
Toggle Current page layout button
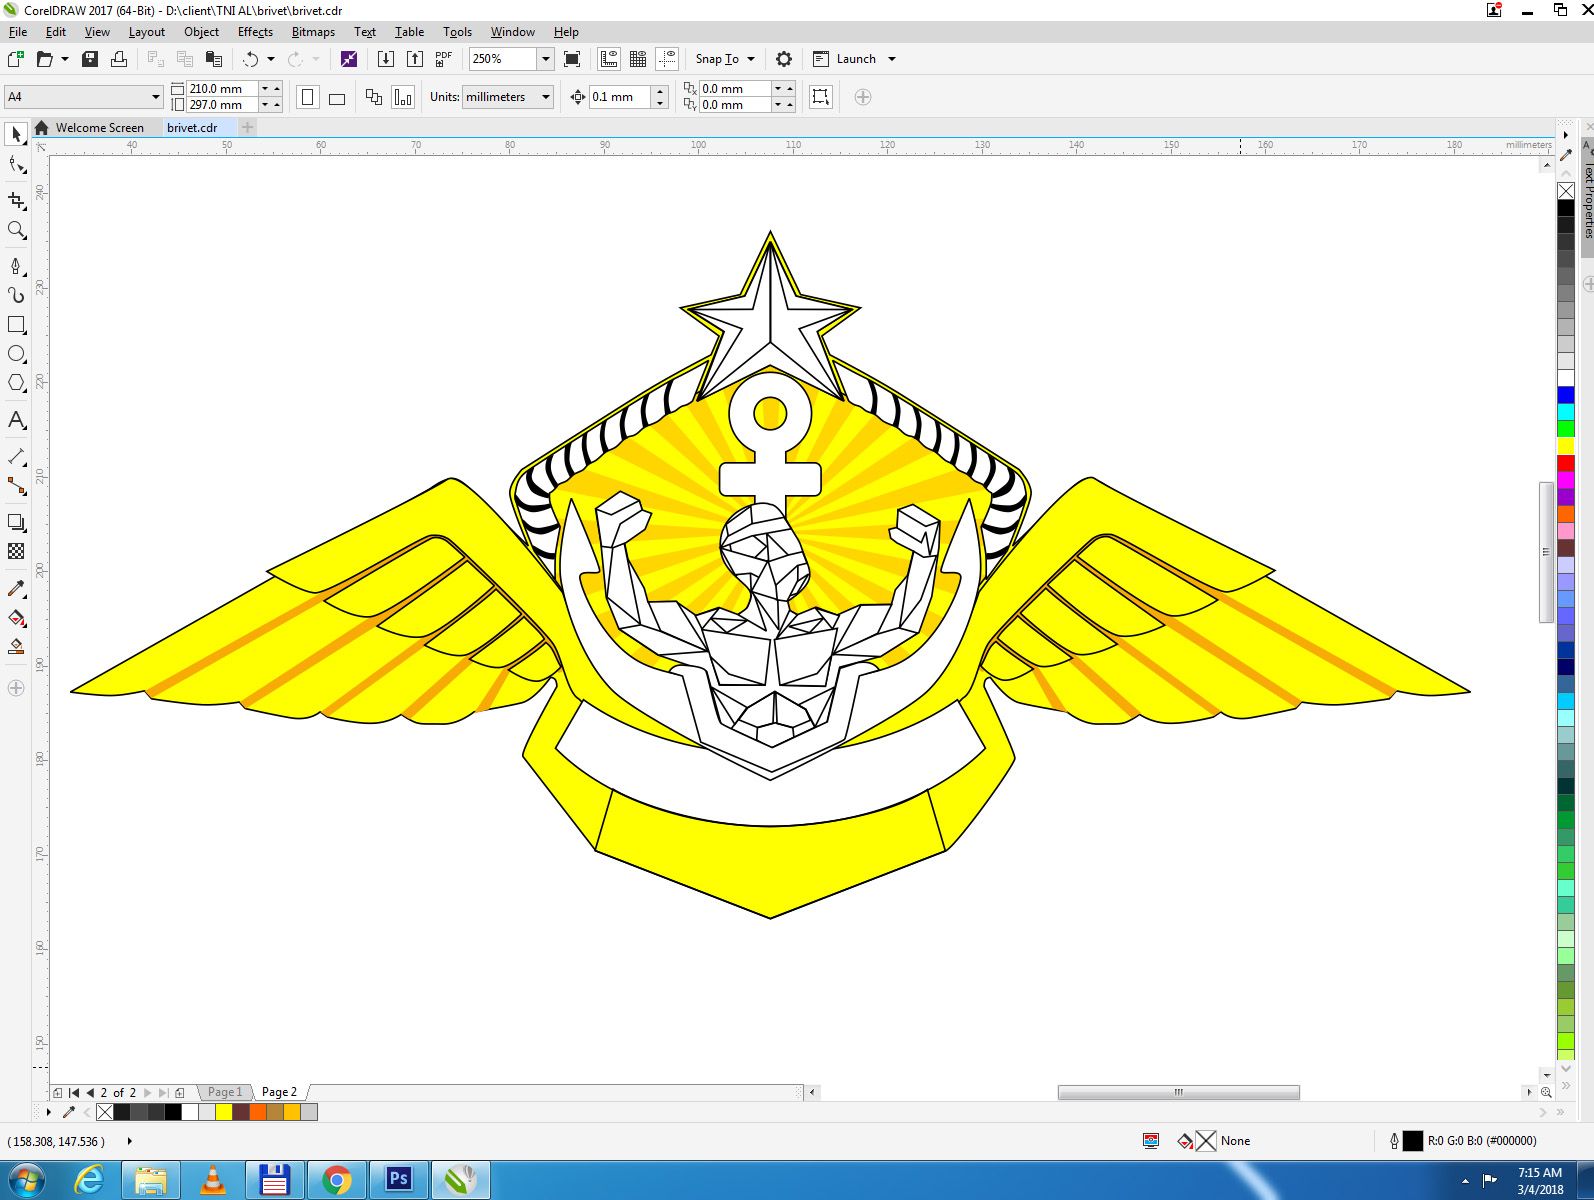pyautogui.click(x=403, y=97)
